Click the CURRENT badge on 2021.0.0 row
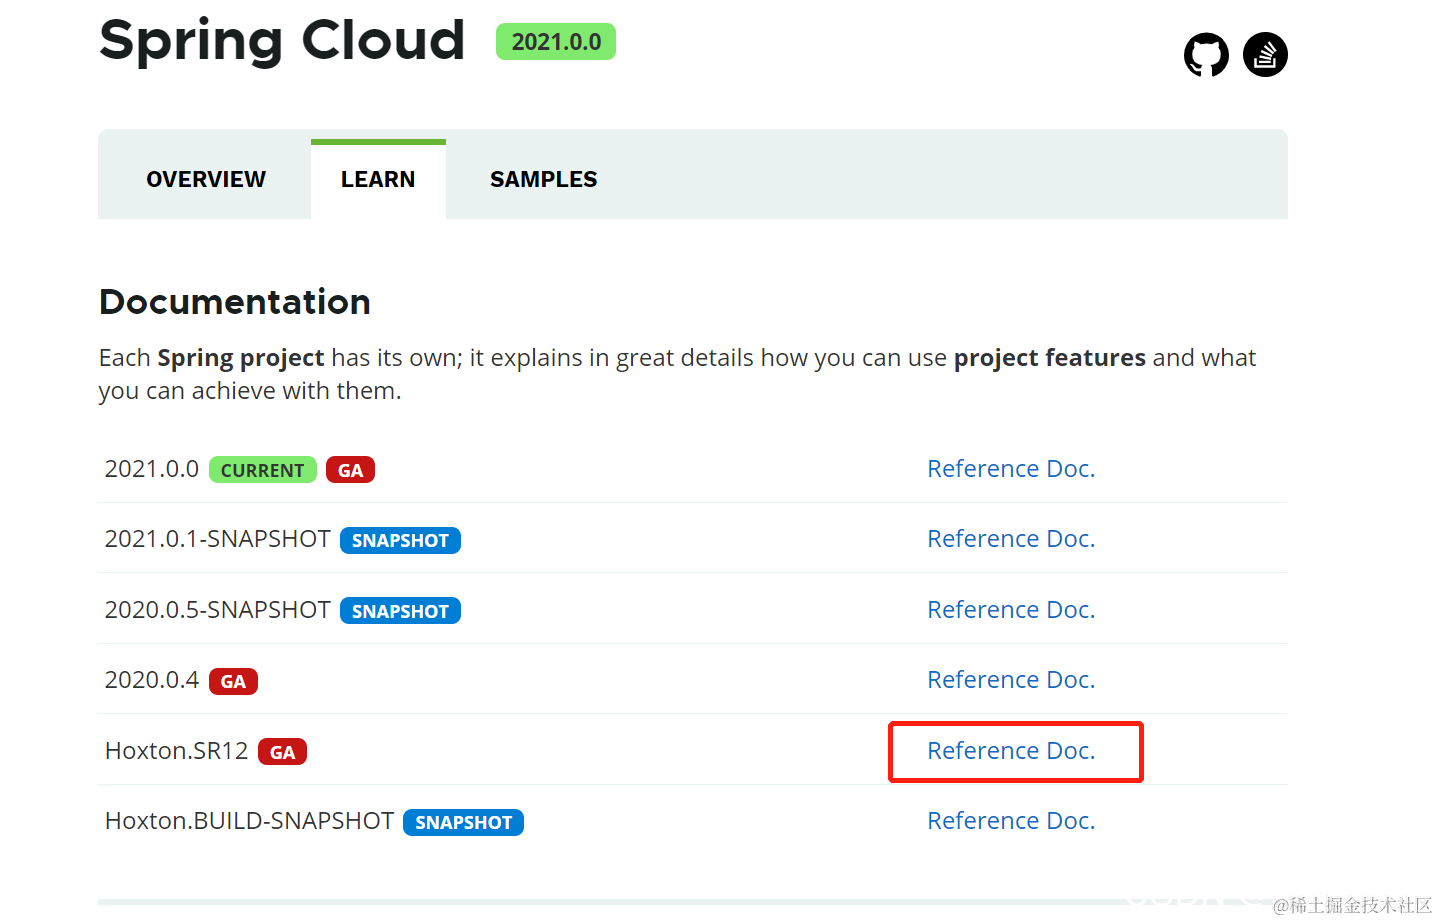Viewport: 1439px width, 922px height. click(263, 470)
